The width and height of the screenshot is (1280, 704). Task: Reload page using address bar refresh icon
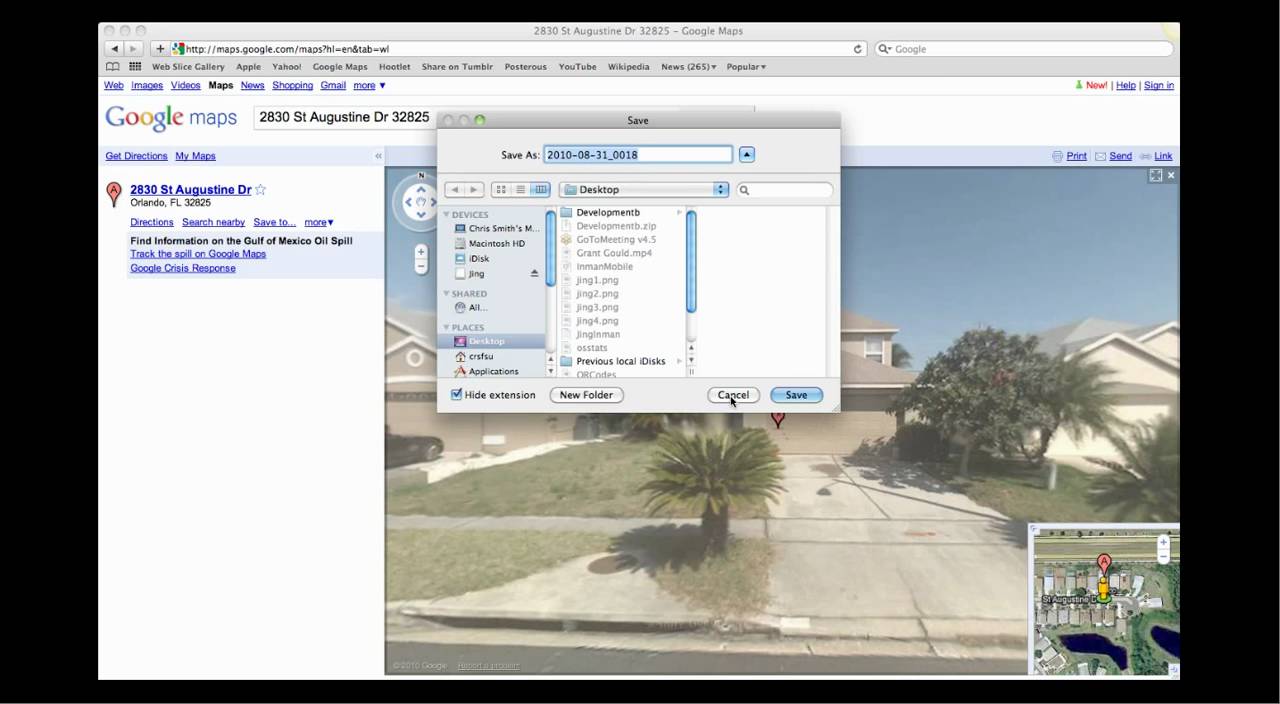click(857, 48)
